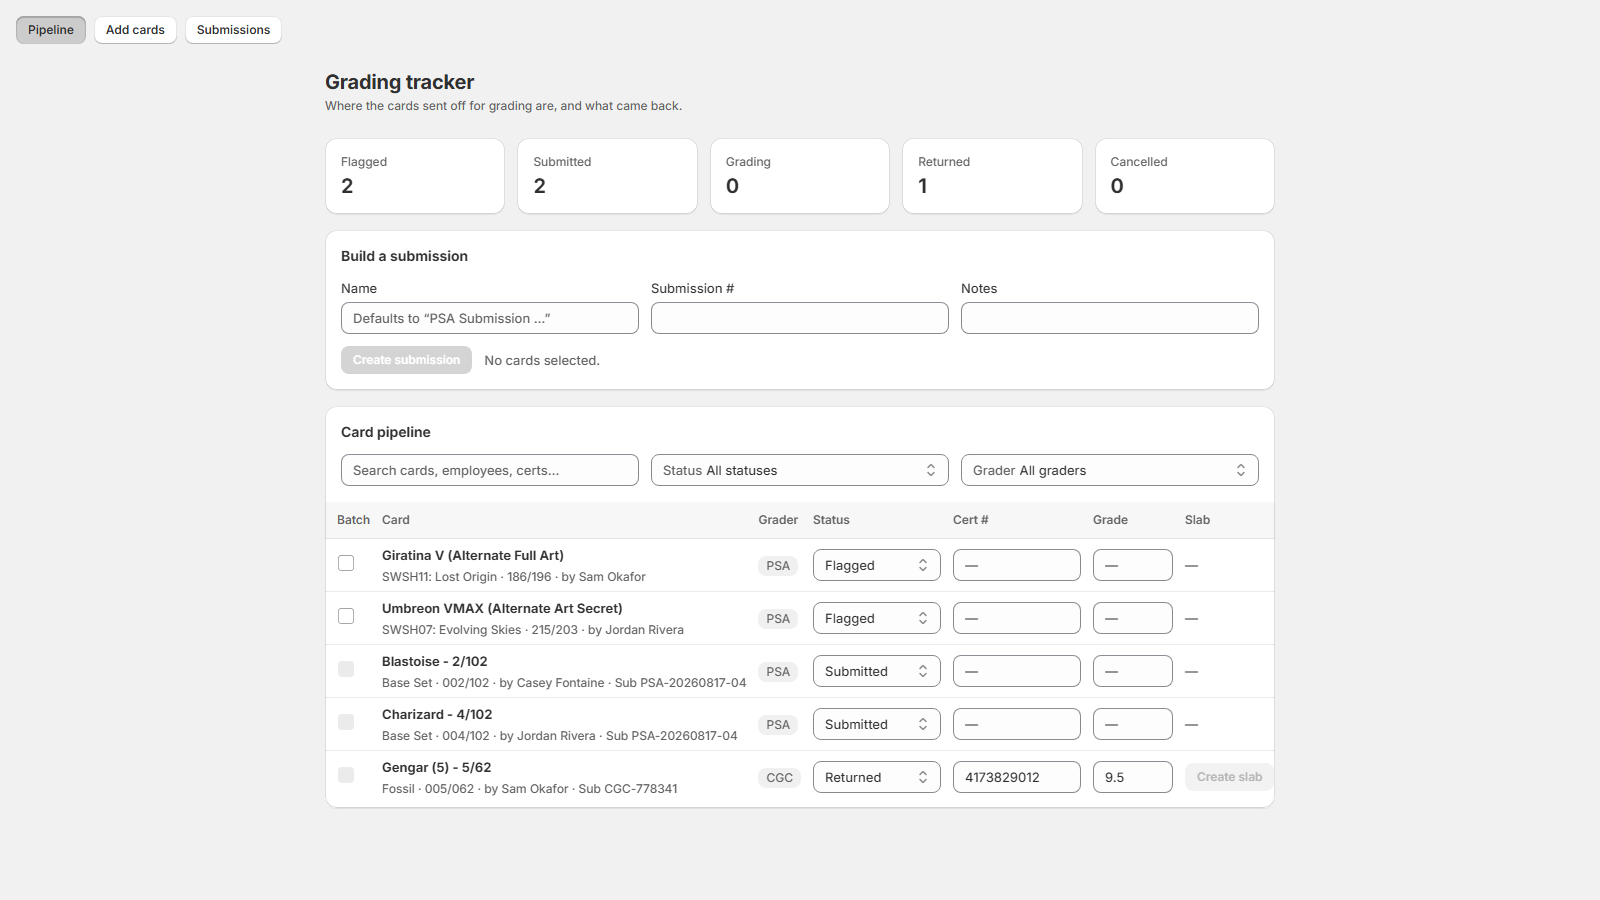
Task: Open the Gengar Returned status dropdown
Action: point(877,777)
